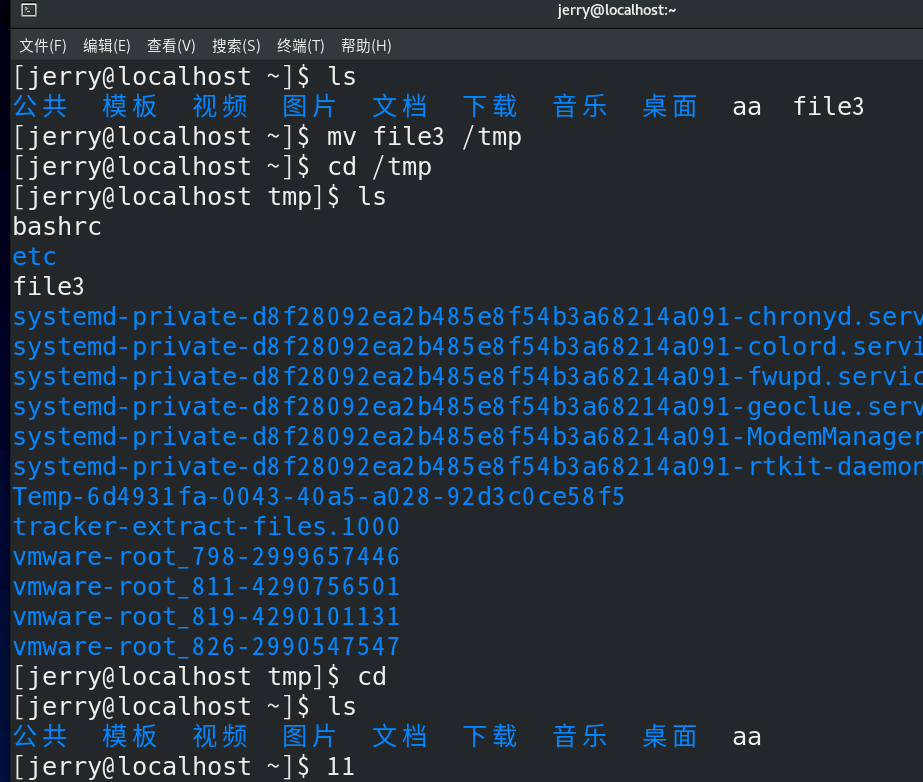
Task: Click 'vmware-root_826-2990547547' entry
Action: coord(207,647)
